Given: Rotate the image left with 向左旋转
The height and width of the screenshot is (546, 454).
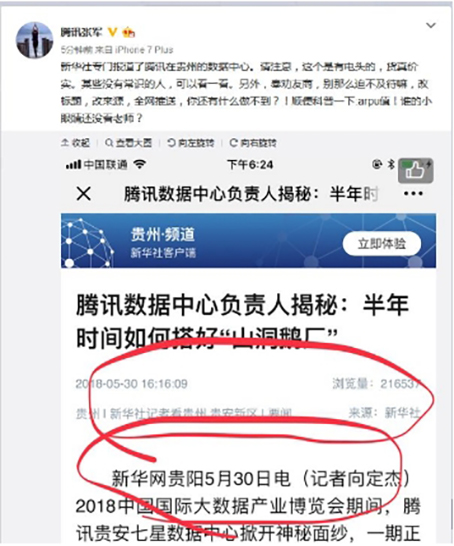Looking at the screenshot, I should tap(190, 143).
